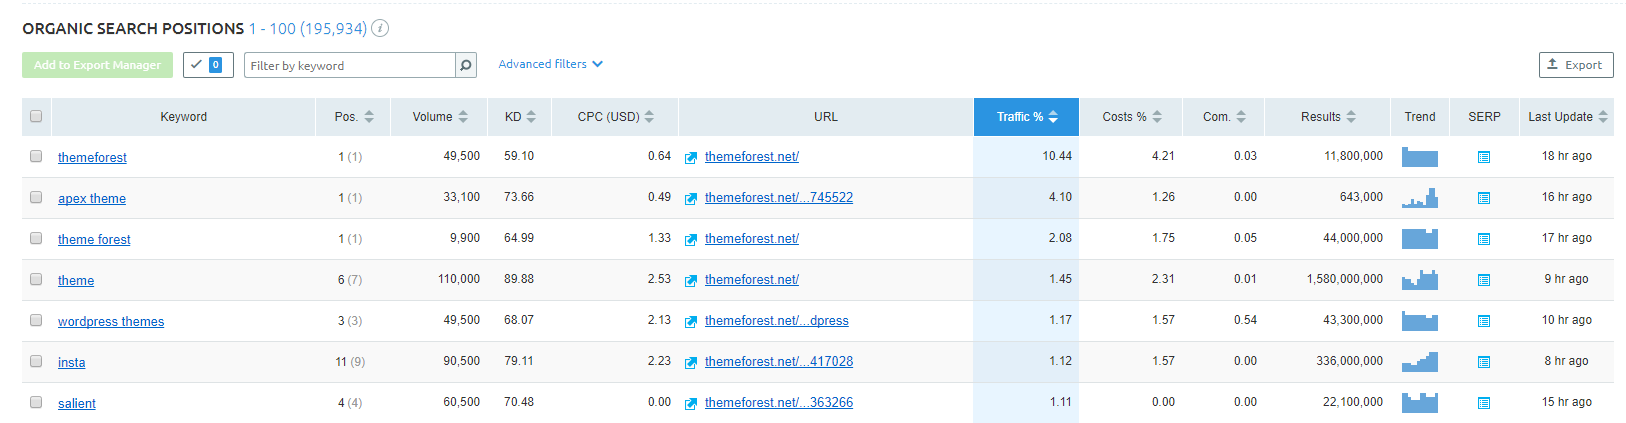1626x423 pixels.
Task: Check the wordpress themes row checkbox
Action: [36, 320]
